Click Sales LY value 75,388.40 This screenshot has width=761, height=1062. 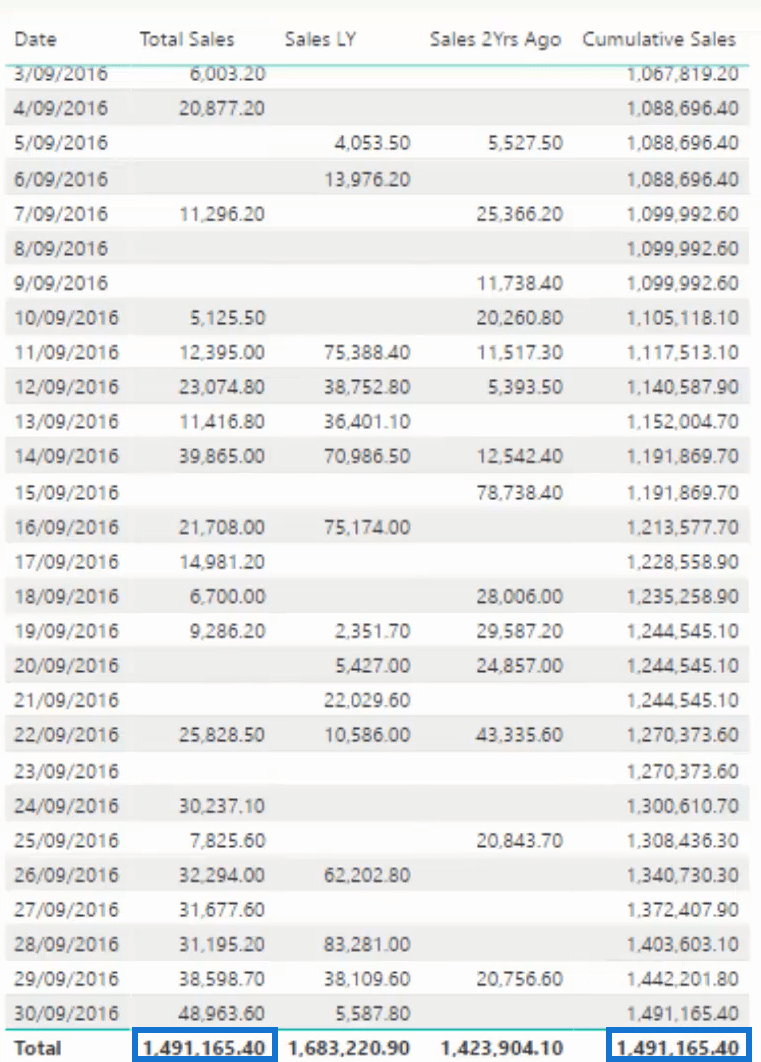pyautogui.click(x=367, y=352)
